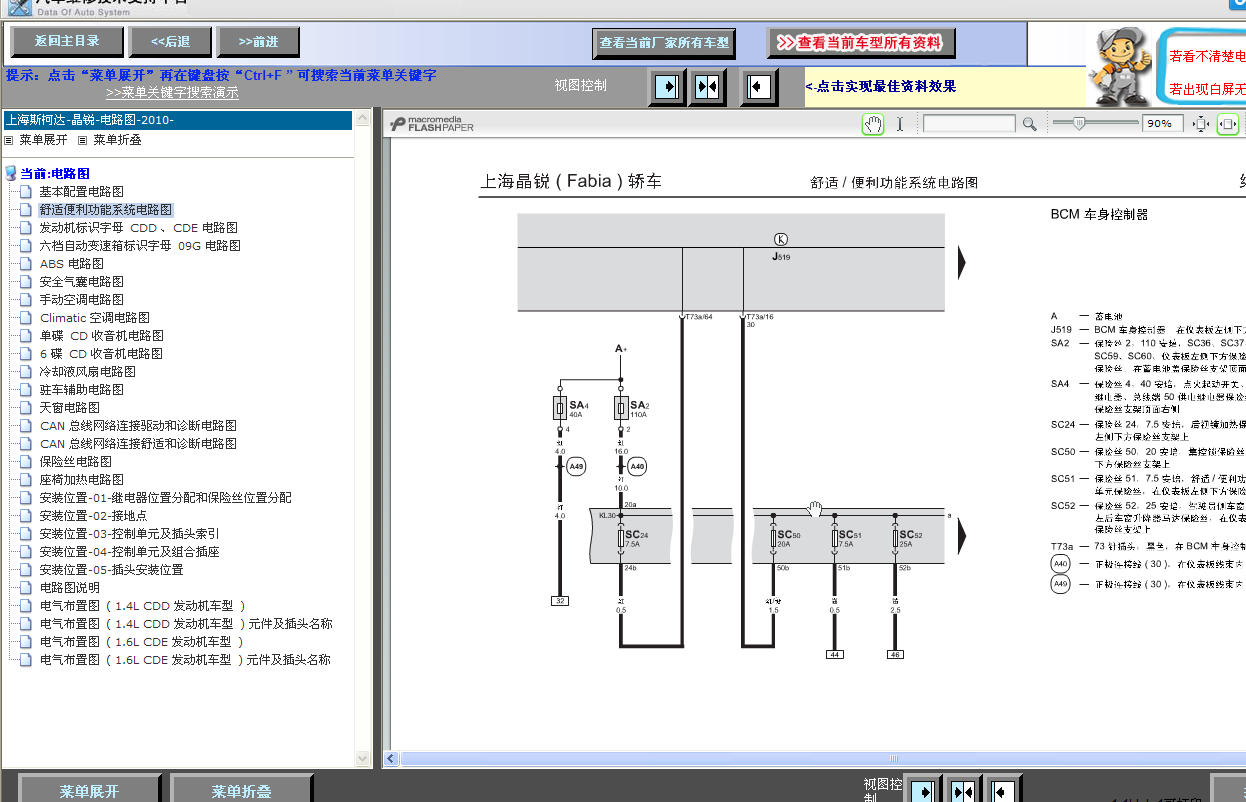Click the FlashPaper search text field

(x=968, y=124)
